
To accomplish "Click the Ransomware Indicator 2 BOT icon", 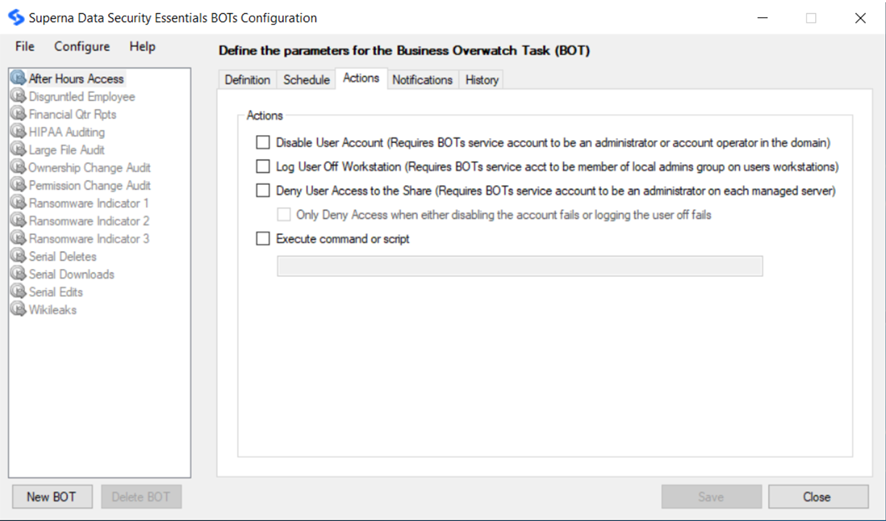I will pyautogui.click(x=18, y=220).
